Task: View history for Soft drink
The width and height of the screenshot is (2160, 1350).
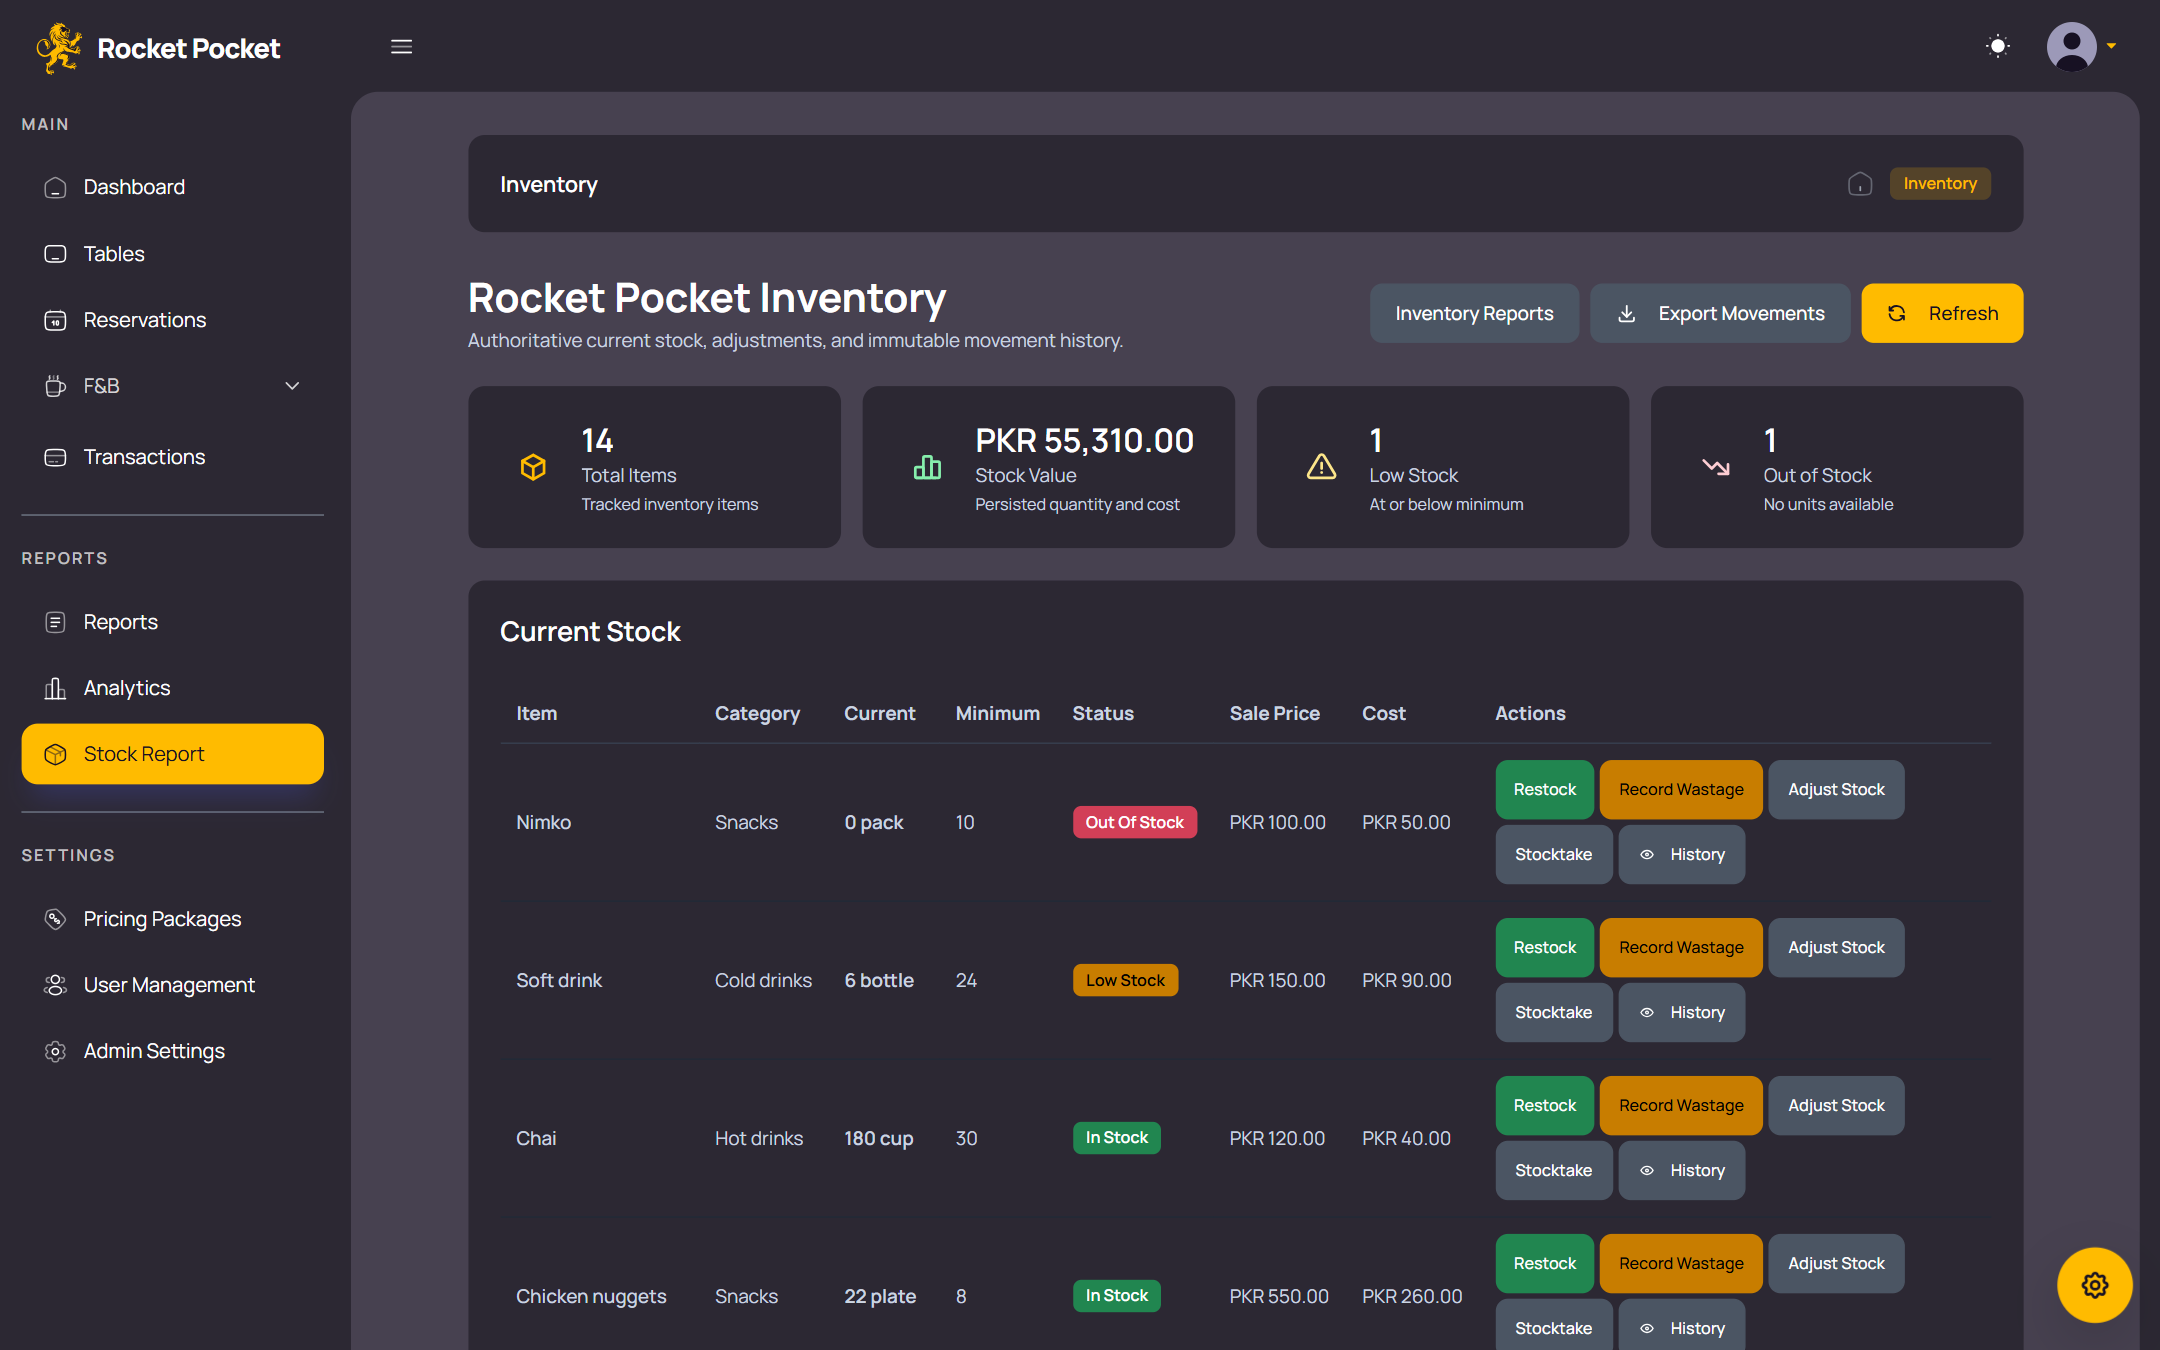Action: pyautogui.click(x=1682, y=1013)
